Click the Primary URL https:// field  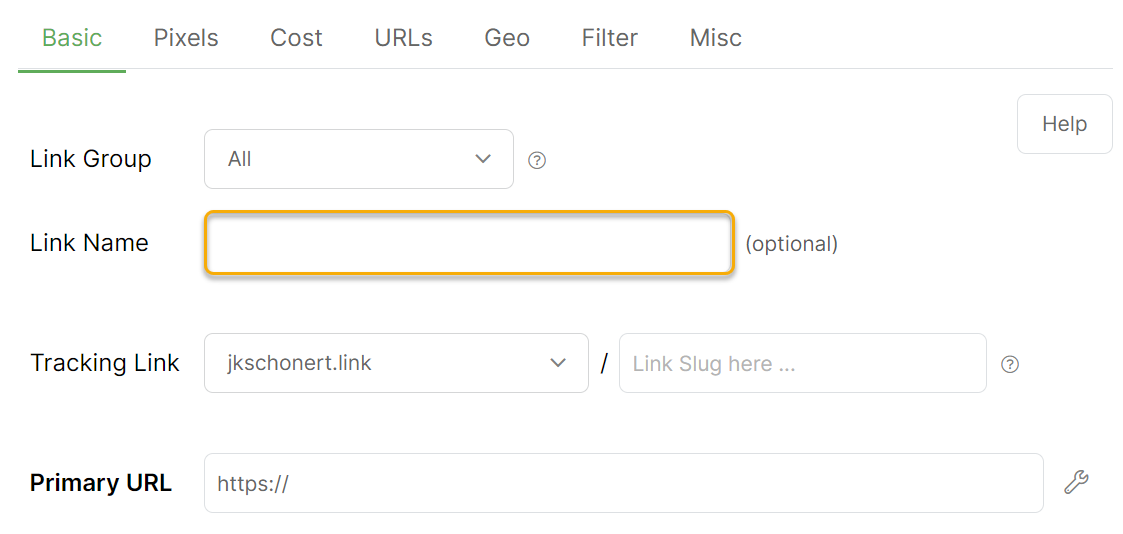point(623,483)
